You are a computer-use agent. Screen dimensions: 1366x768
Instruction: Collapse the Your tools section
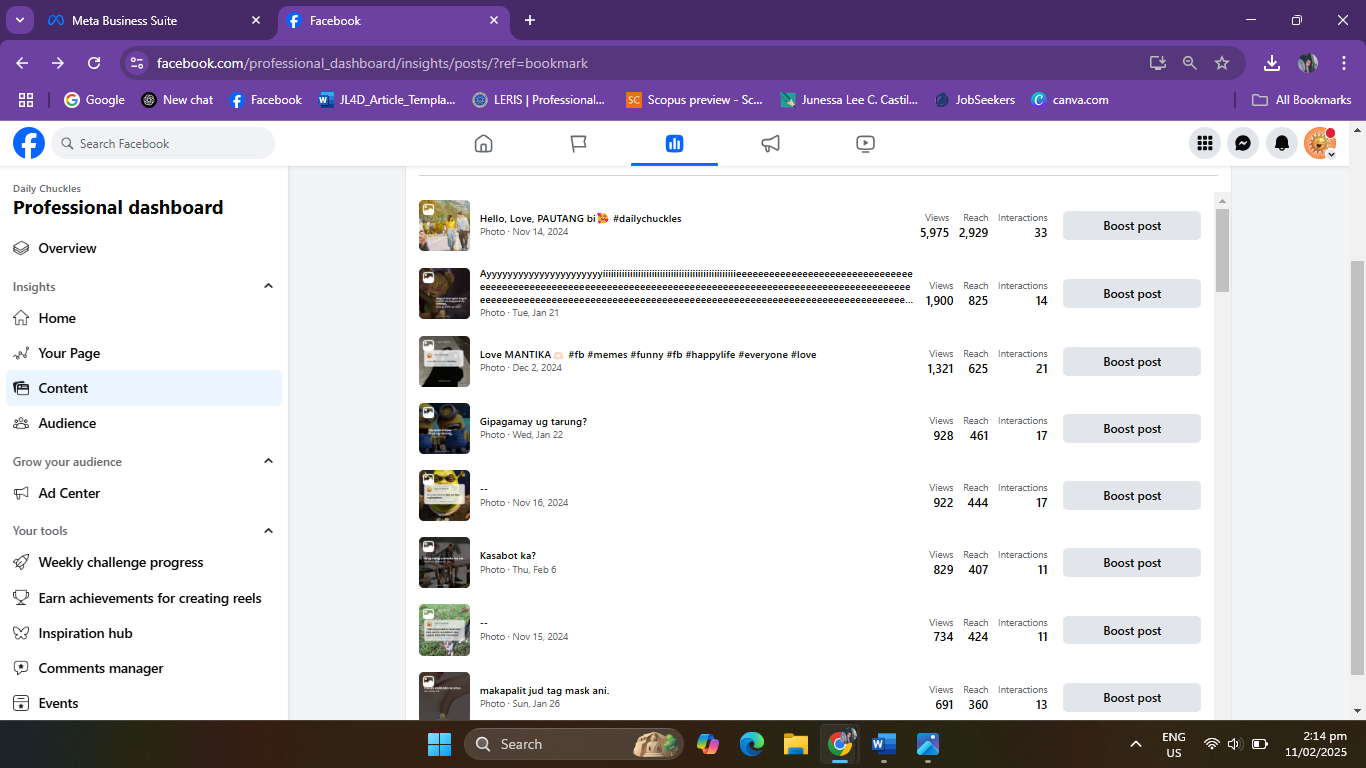point(268,530)
